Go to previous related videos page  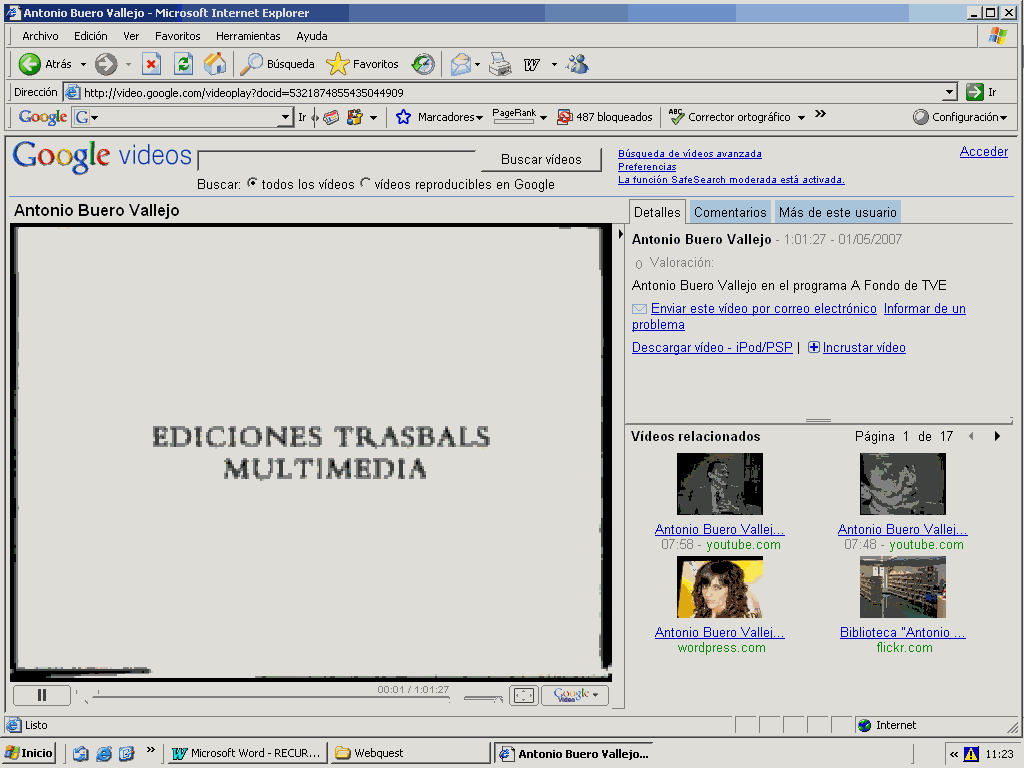[x=971, y=436]
